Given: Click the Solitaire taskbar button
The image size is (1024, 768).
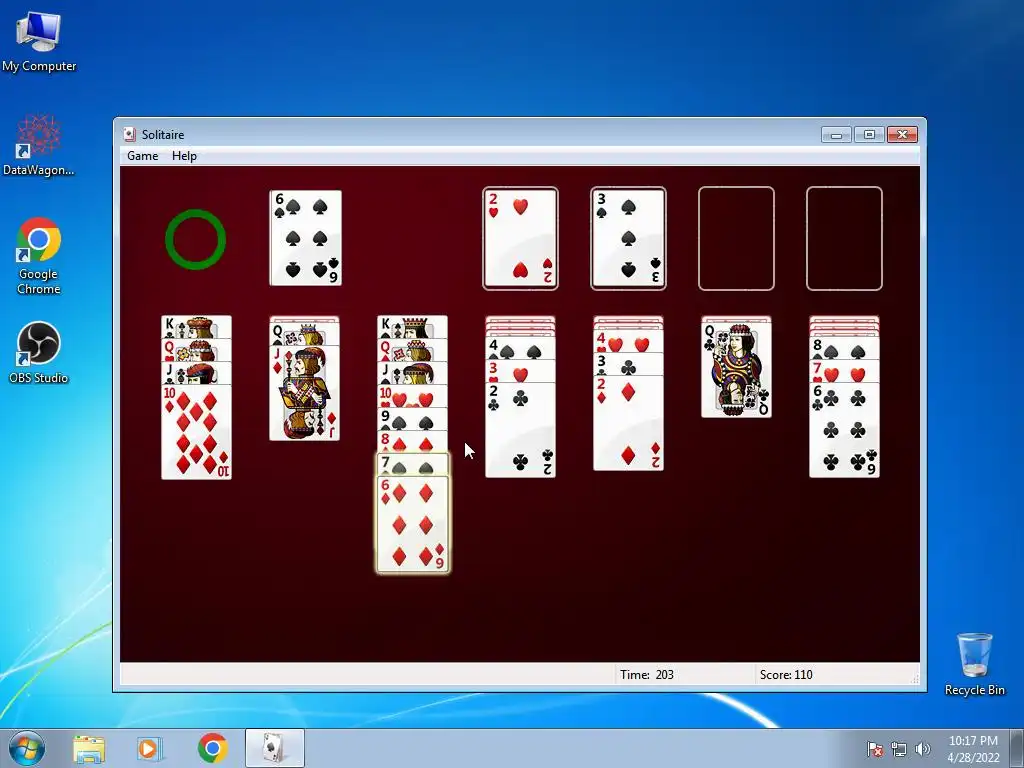Looking at the screenshot, I should 275,748.
